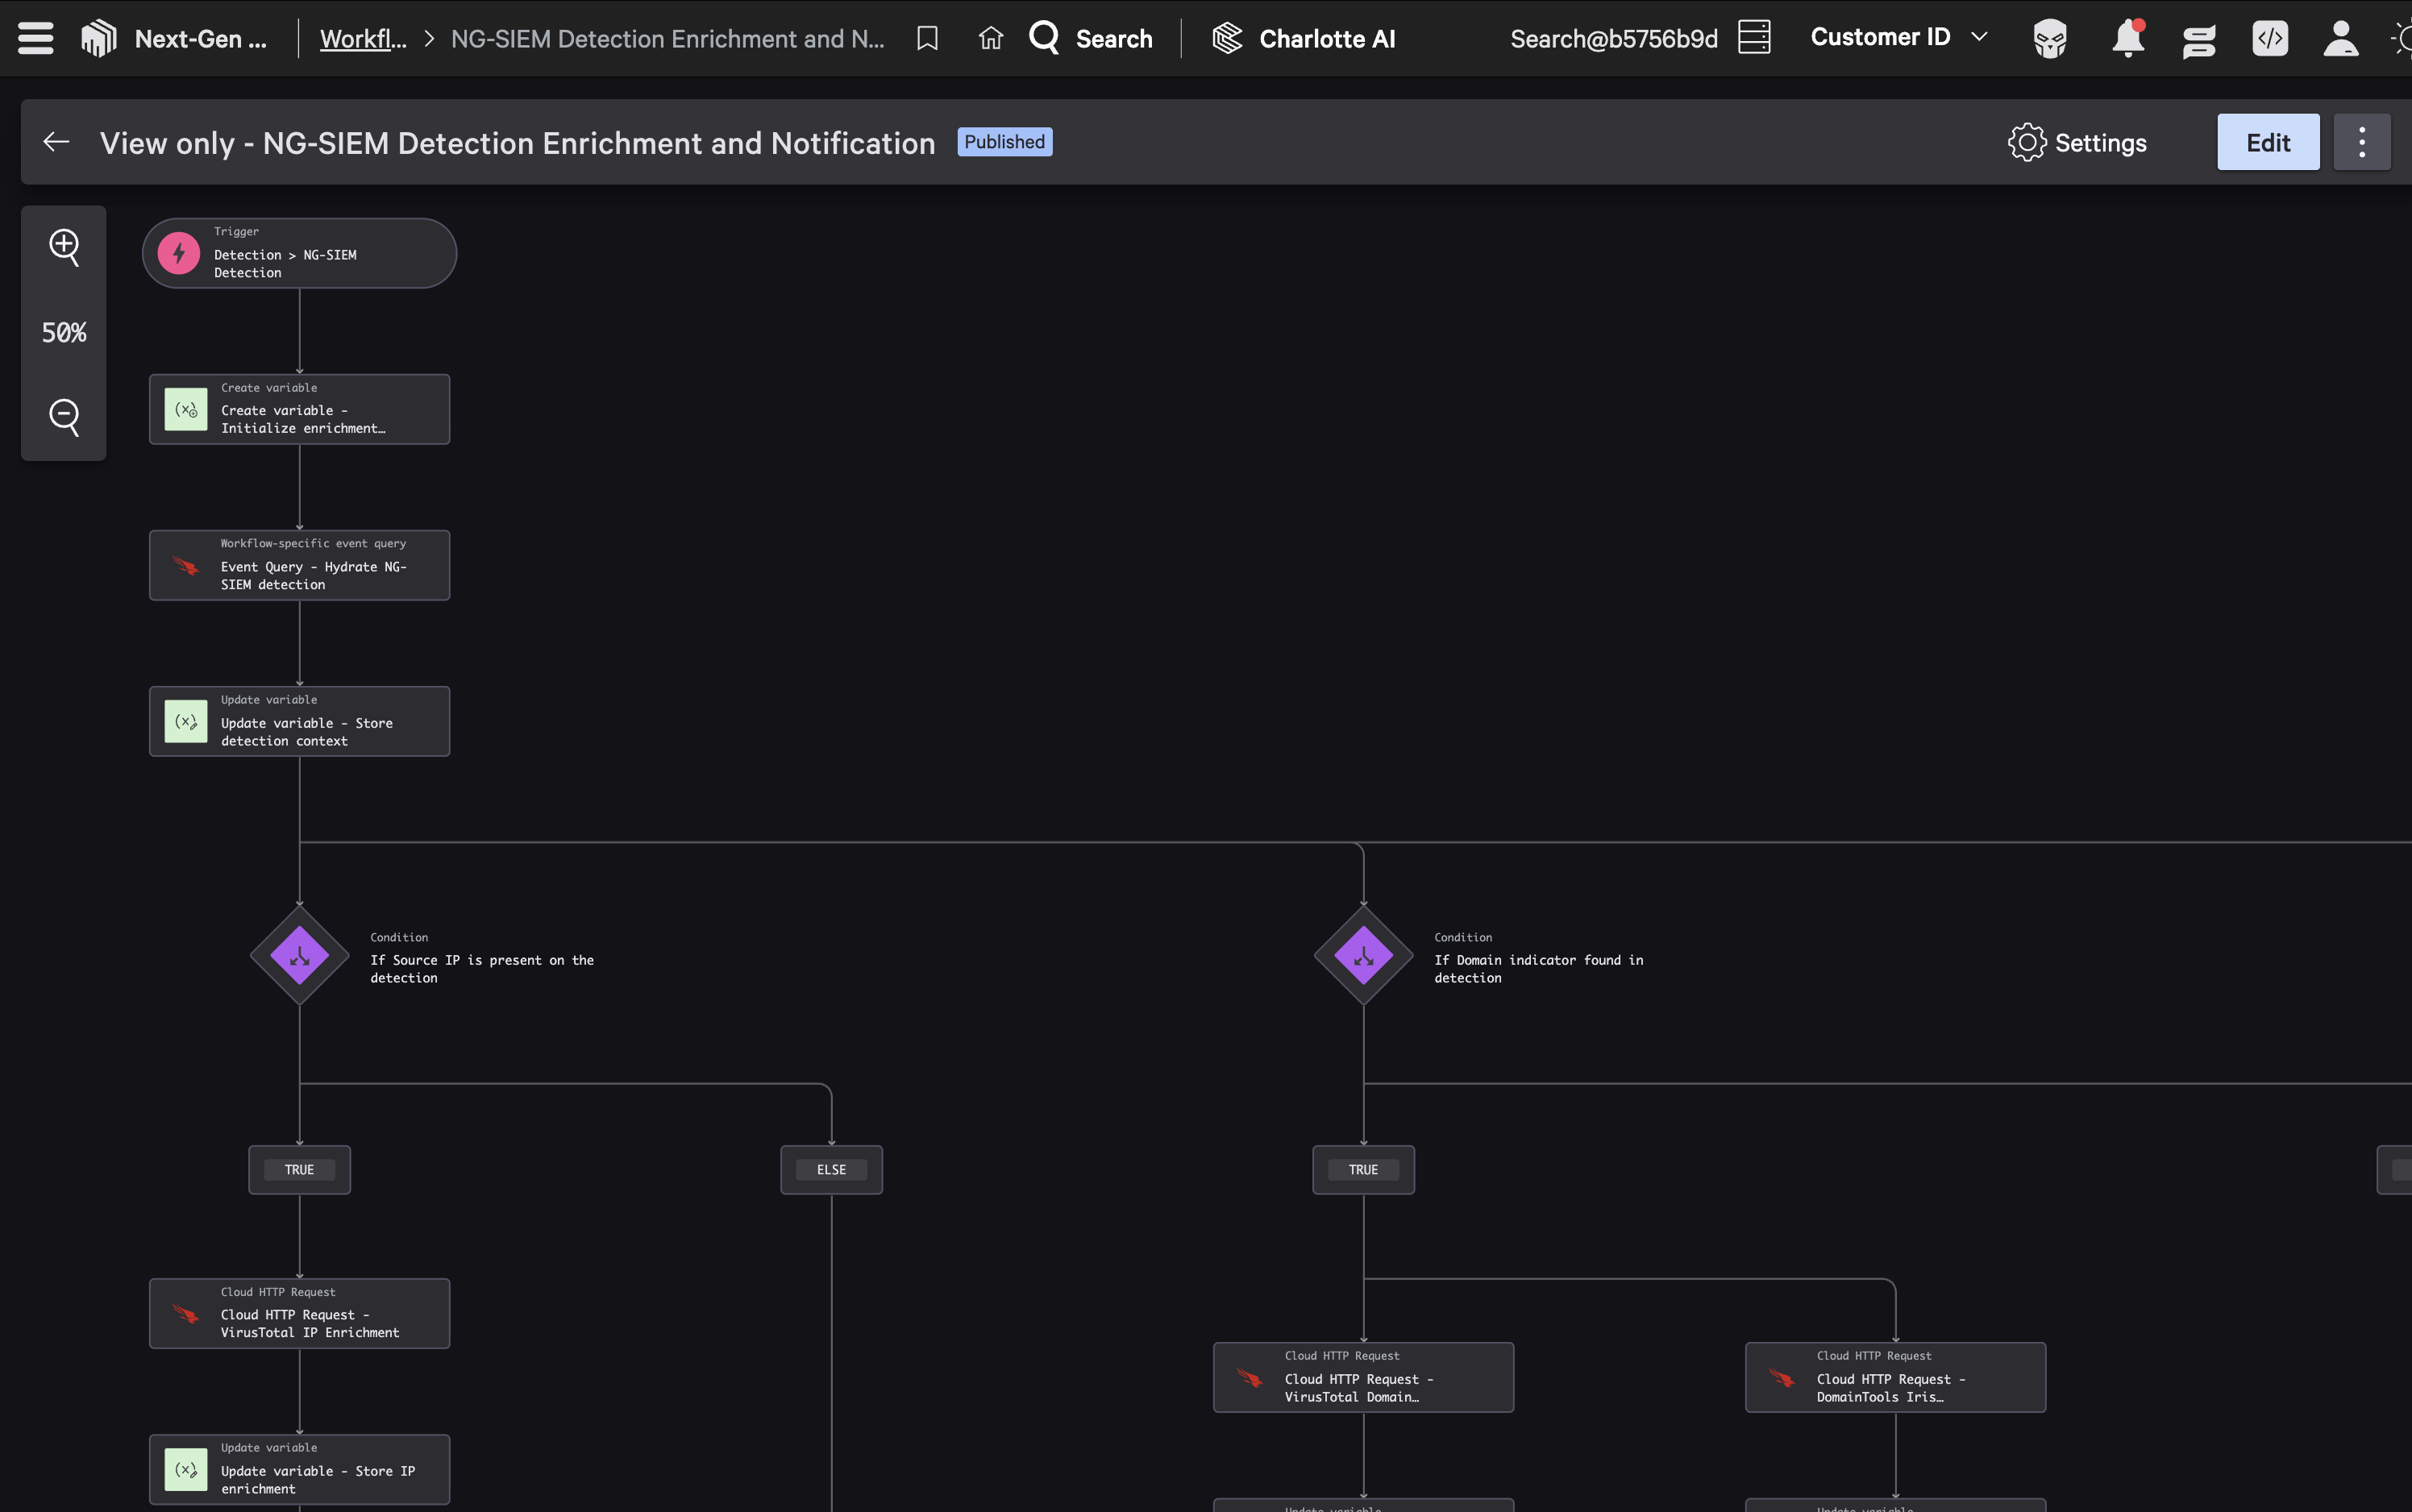Click the pink trigger lightning icon
Screen dimensions: 2412x1512
point(179,254)
